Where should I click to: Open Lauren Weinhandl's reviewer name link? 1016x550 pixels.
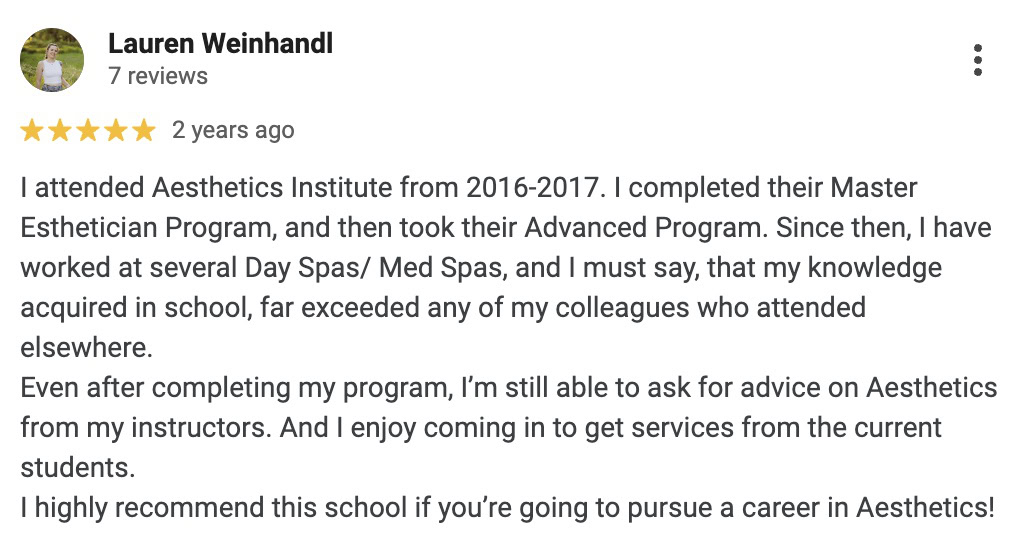pos(220,44)
